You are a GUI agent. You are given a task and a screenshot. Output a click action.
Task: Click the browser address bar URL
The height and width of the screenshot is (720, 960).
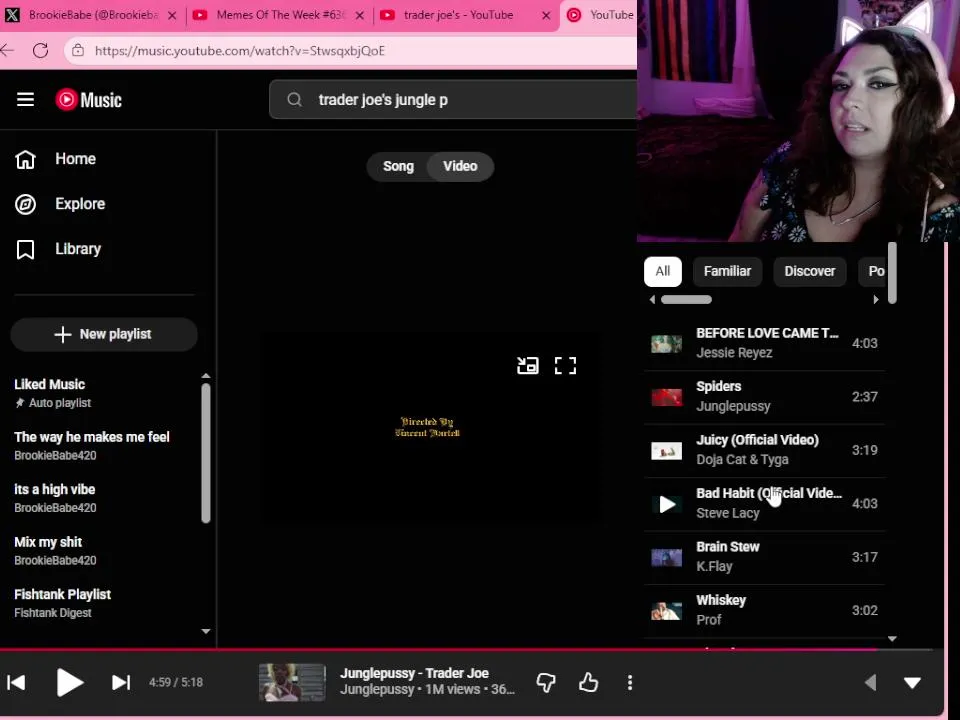point(239,50)
